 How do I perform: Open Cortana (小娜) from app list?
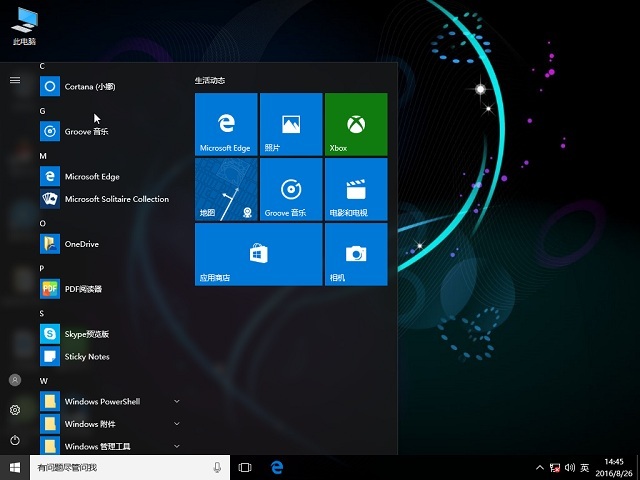pos(92,86)
